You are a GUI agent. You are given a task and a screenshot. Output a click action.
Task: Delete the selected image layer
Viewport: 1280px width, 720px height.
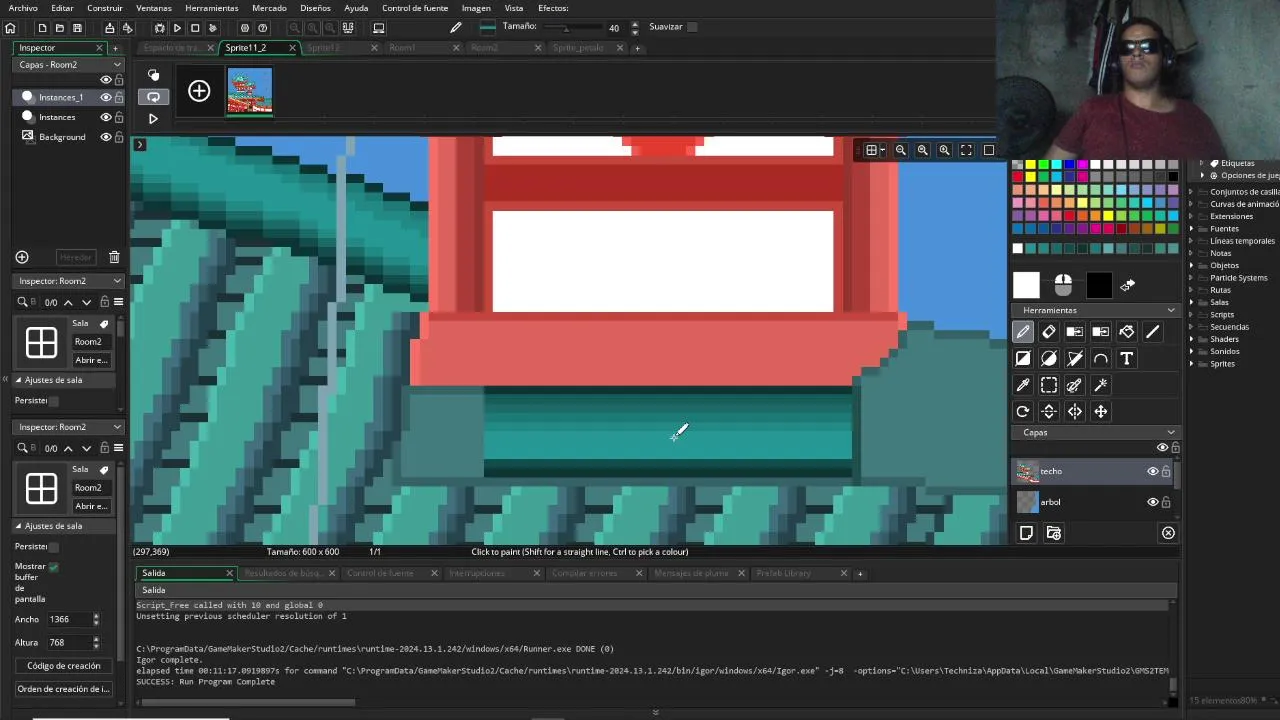[x=1168, y=533]
